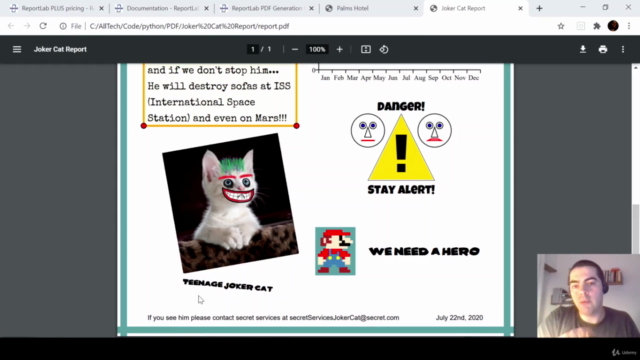
Task: Click the Joker Cat Report toolbar title
Action: click(60, 49)
